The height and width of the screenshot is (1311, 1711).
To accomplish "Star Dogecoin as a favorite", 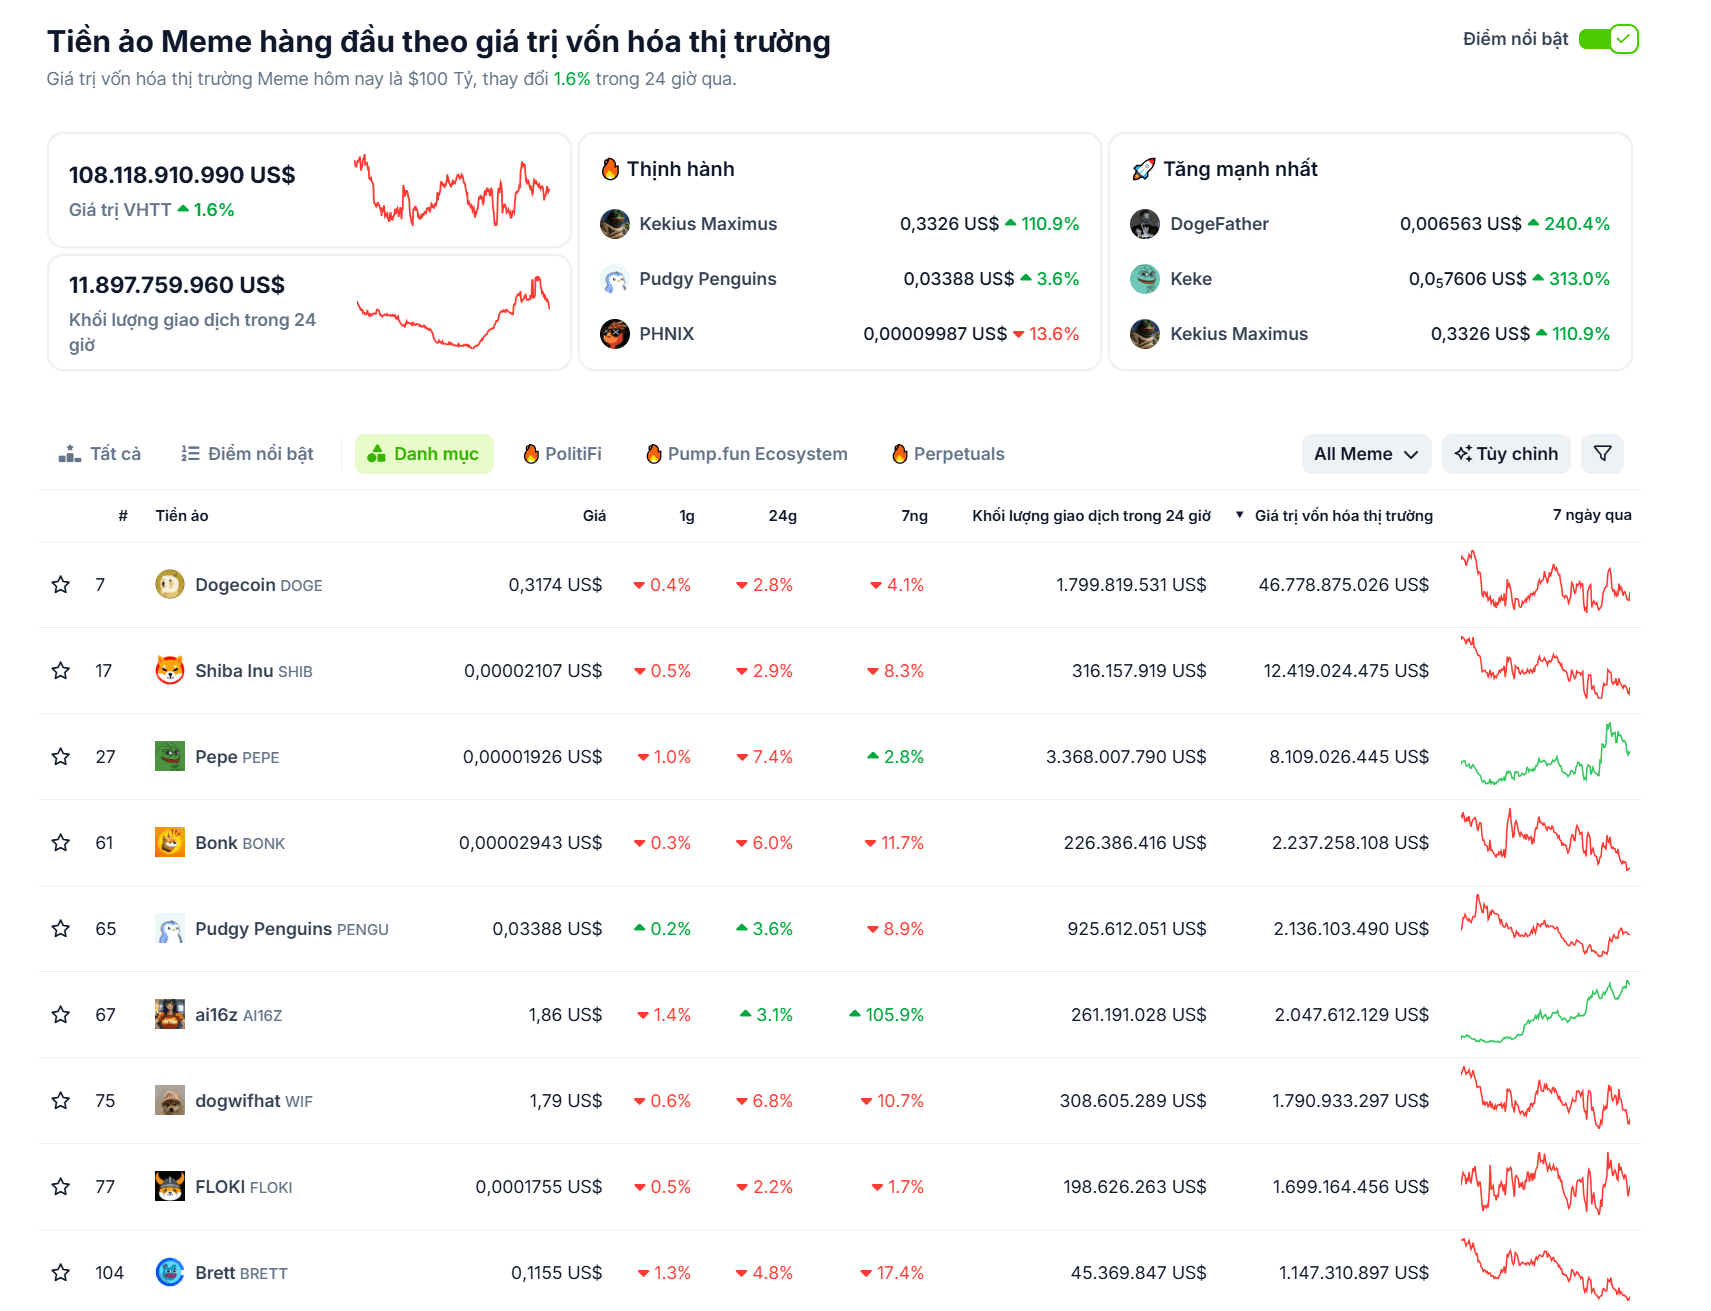I will coord(61,585).
